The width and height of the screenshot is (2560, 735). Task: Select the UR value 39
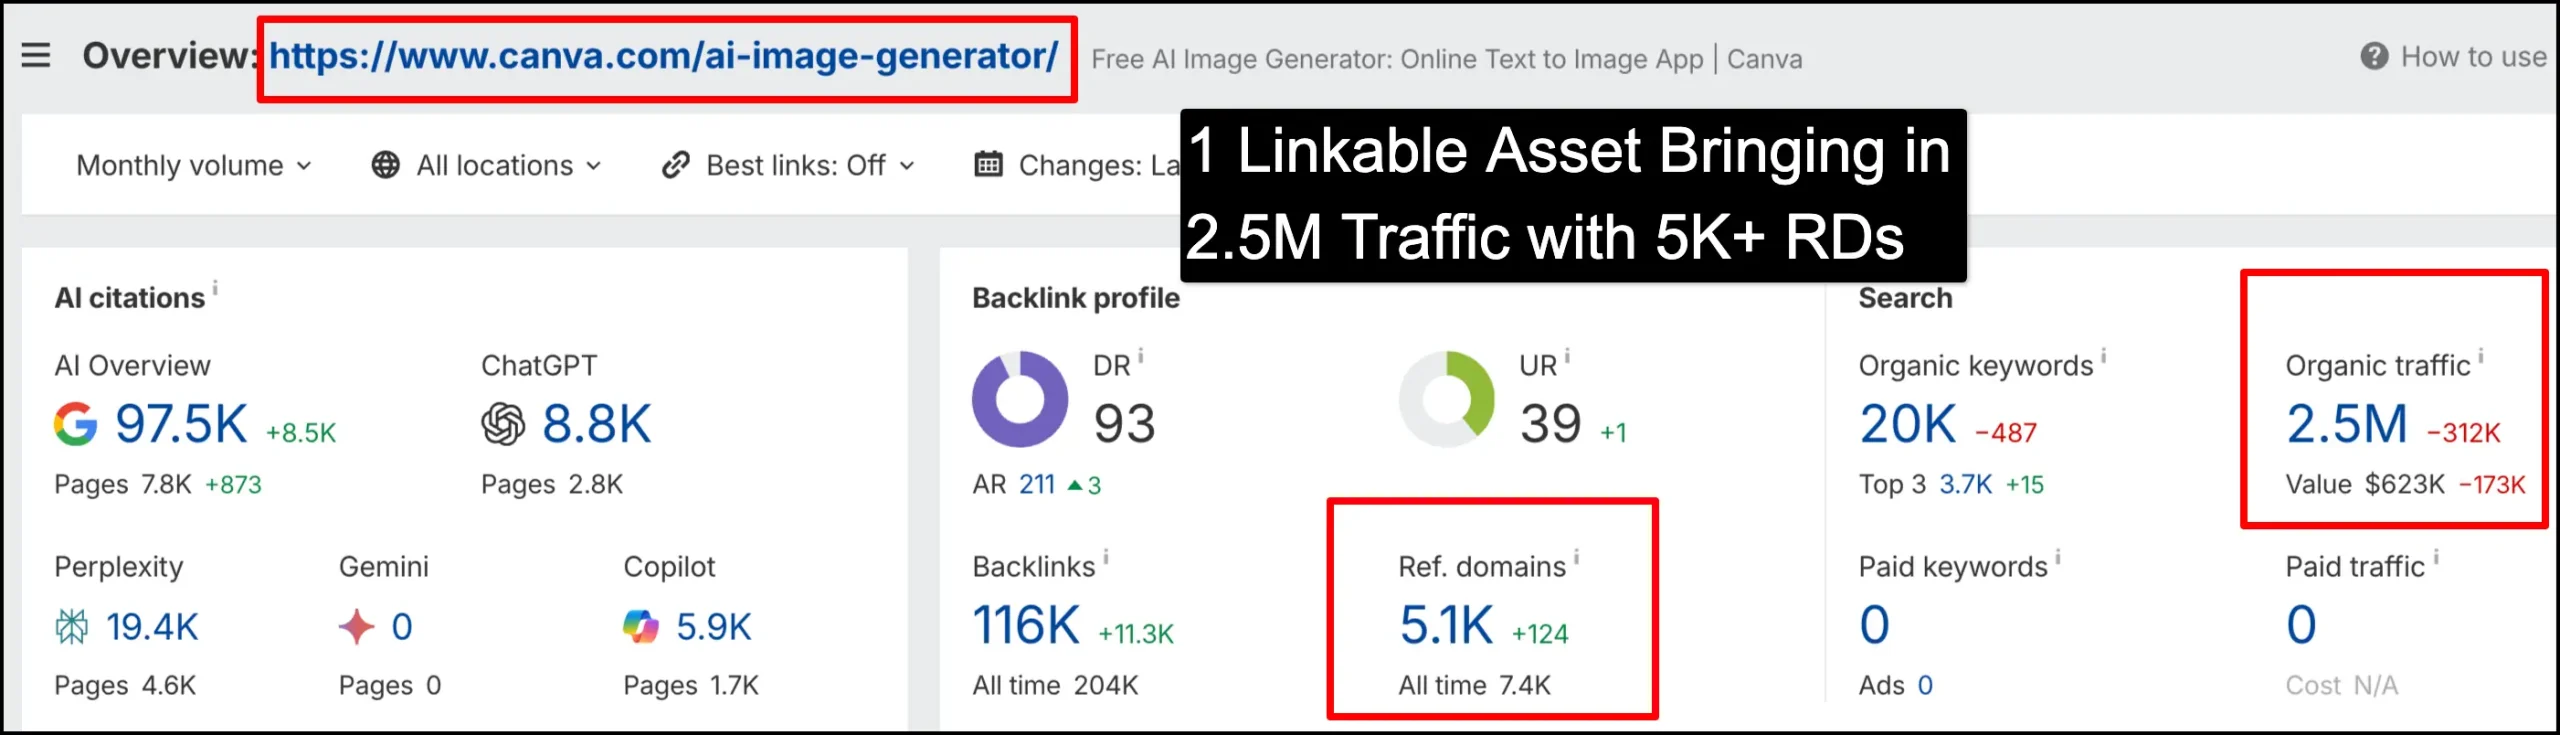click(1550, 424)
